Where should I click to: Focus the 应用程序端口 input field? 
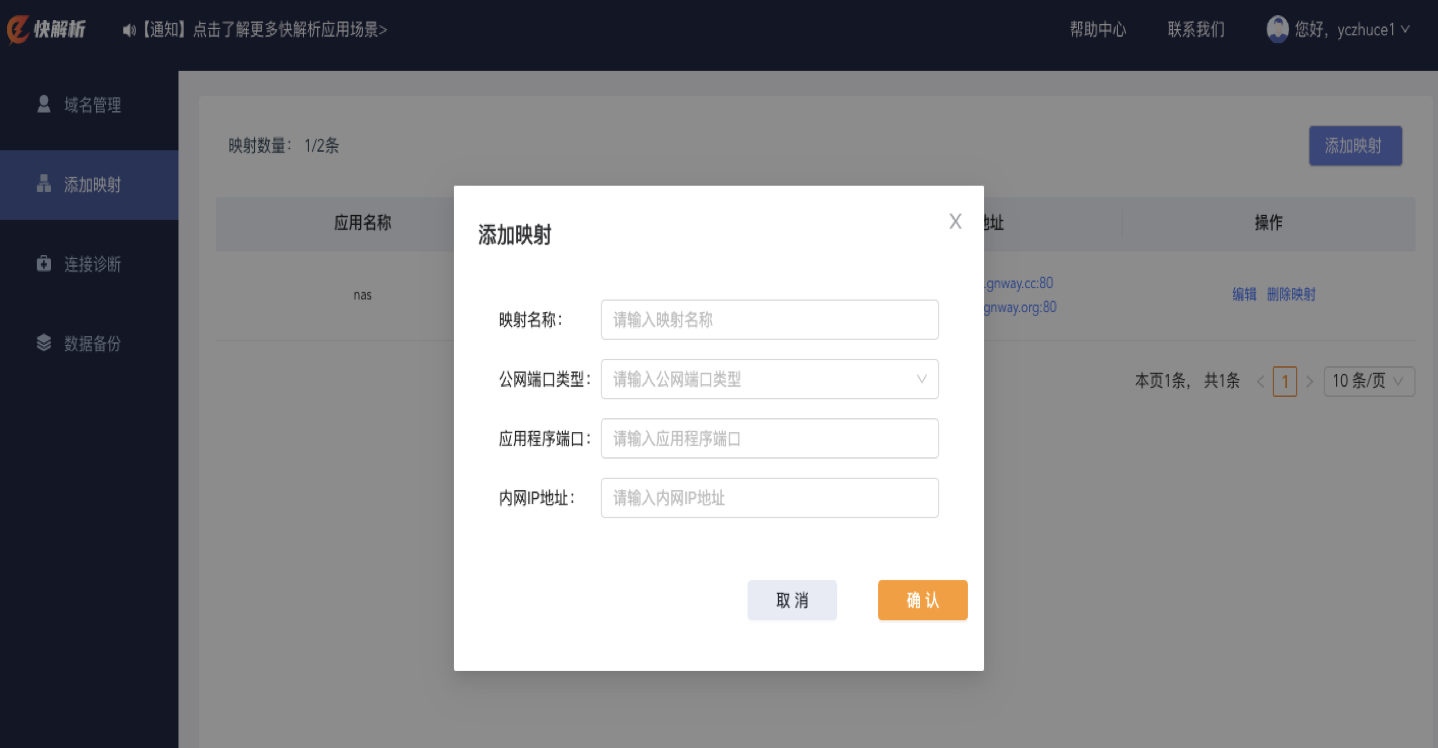click(769, 438)
